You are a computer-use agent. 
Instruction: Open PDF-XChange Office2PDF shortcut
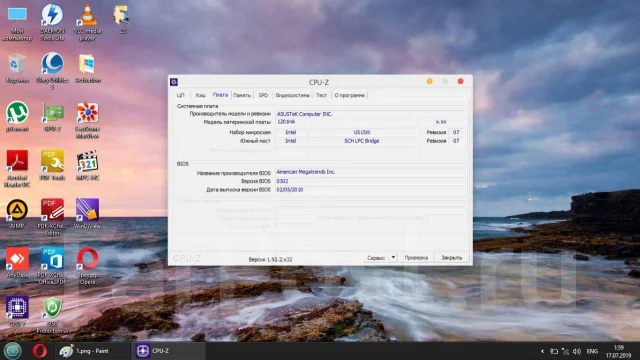[x=52, y=266]
